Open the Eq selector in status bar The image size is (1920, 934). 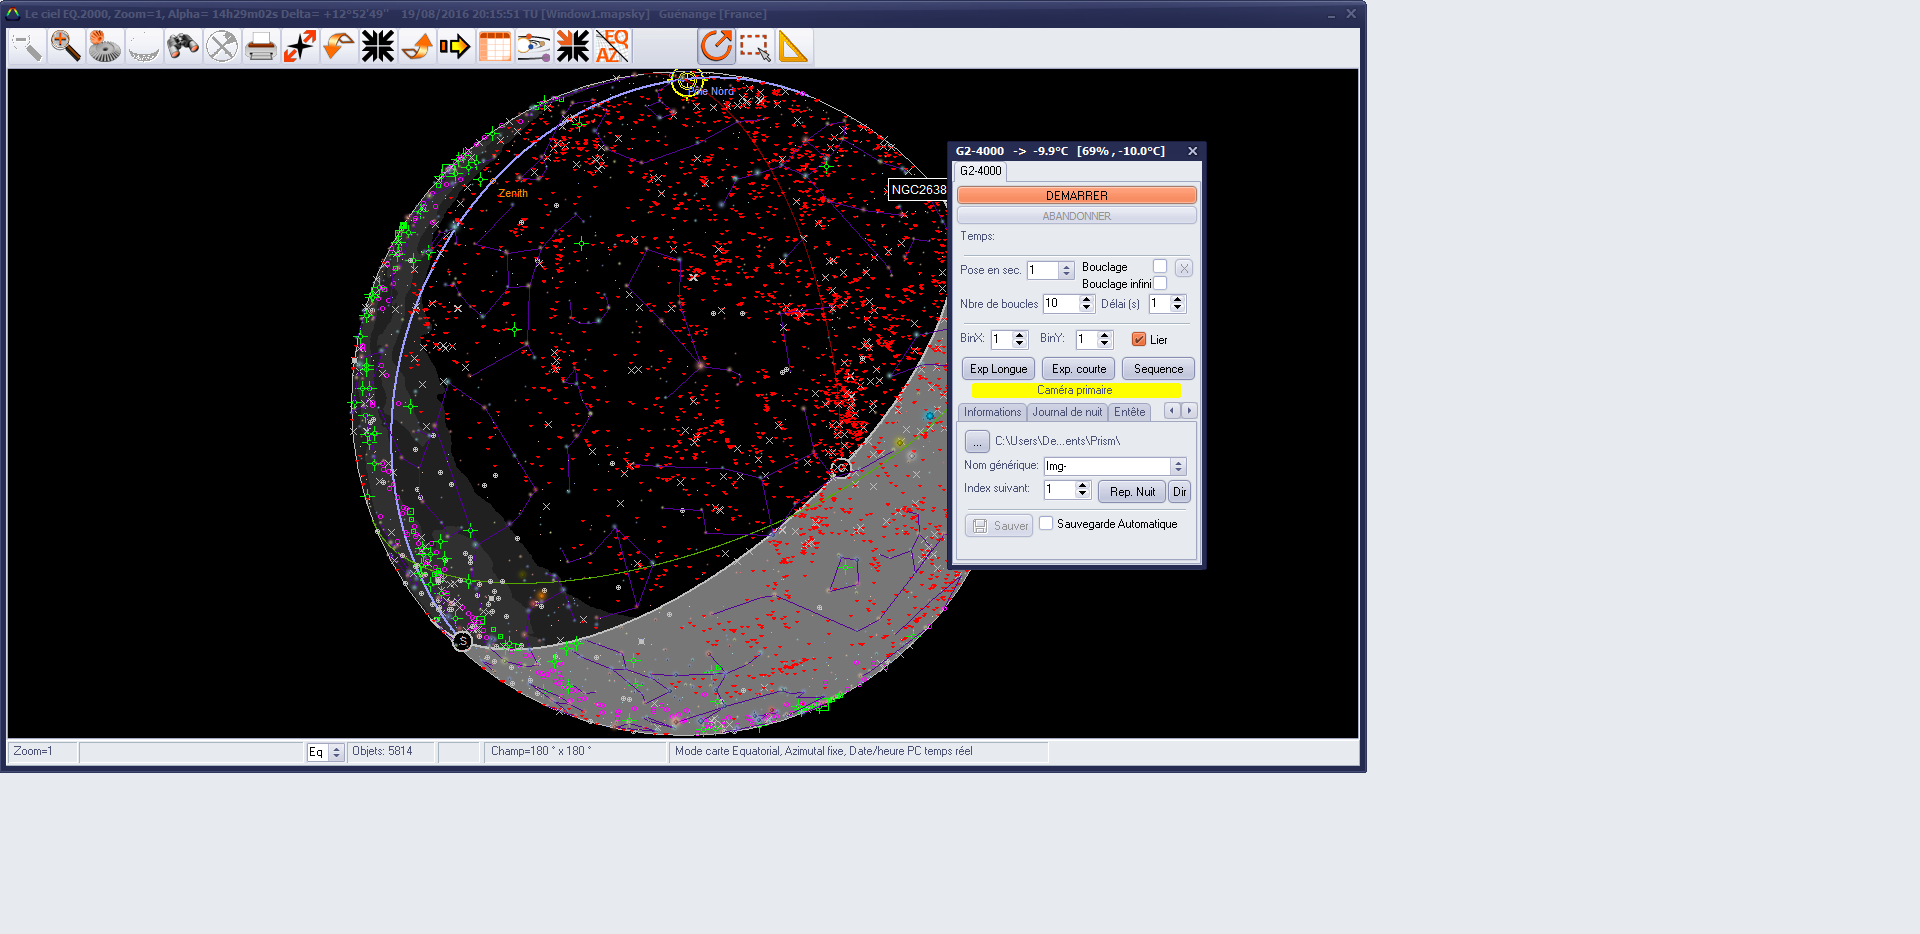coord(336,752)
